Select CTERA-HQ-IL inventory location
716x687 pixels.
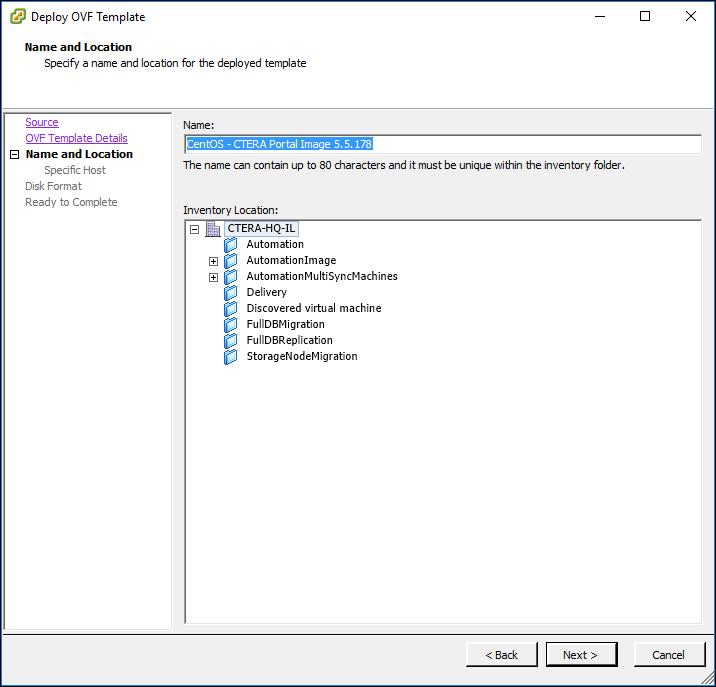coord(261,228)
